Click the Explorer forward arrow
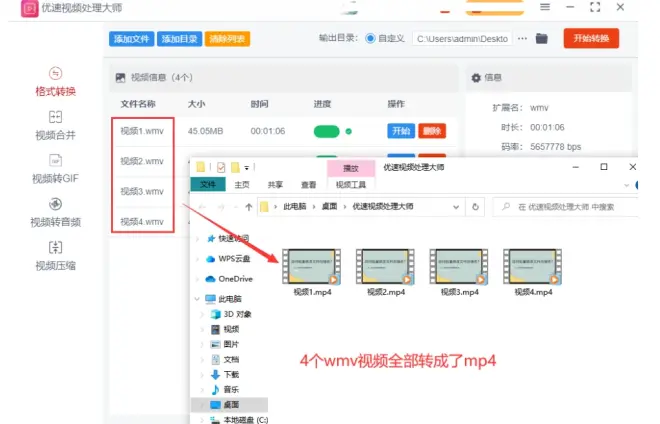Image resolution: width=660 pixels, height=424 pixels. 221,207
